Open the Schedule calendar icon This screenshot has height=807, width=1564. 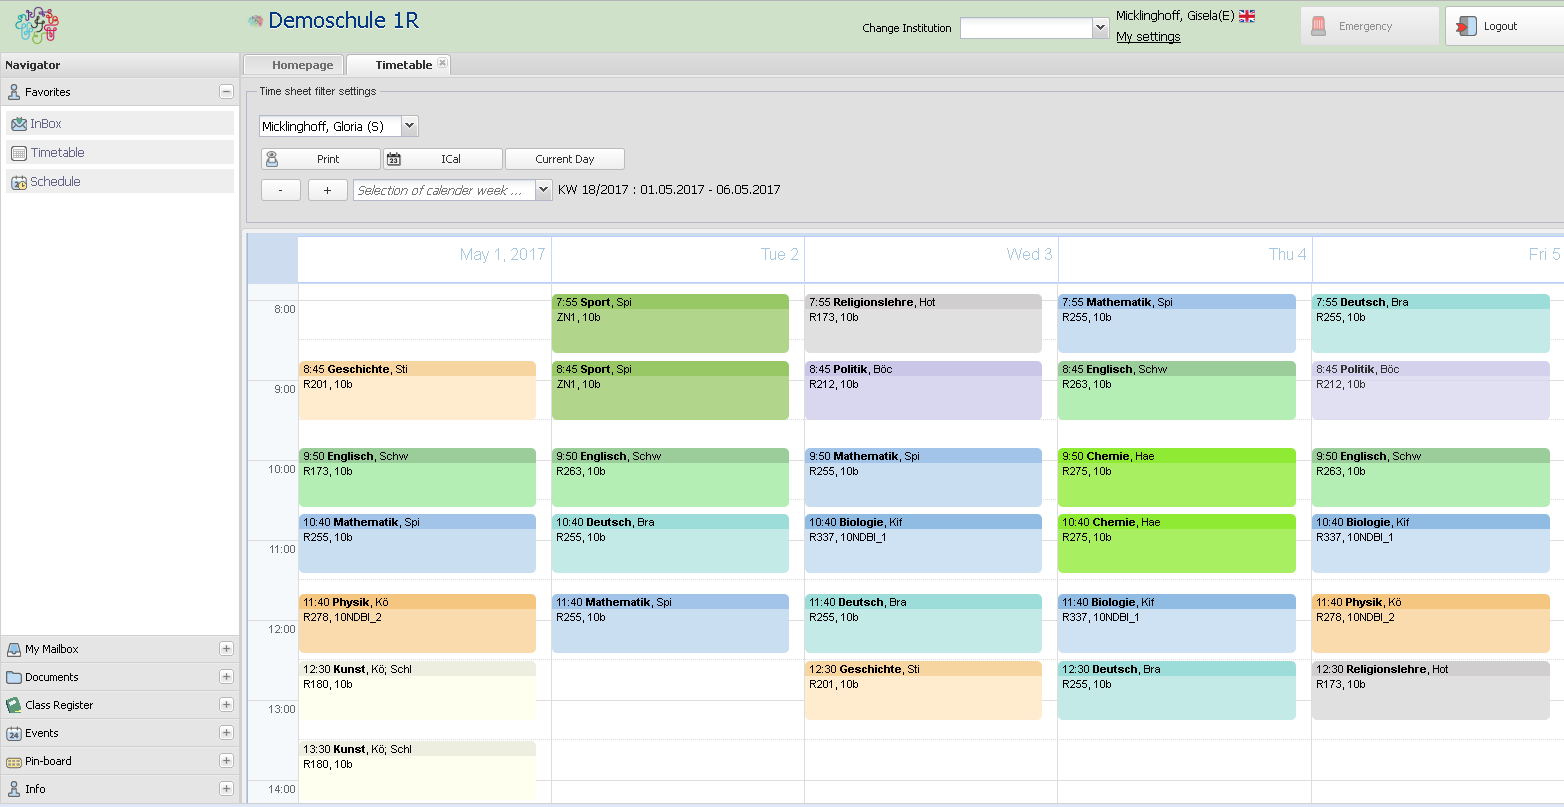(19, 182)
